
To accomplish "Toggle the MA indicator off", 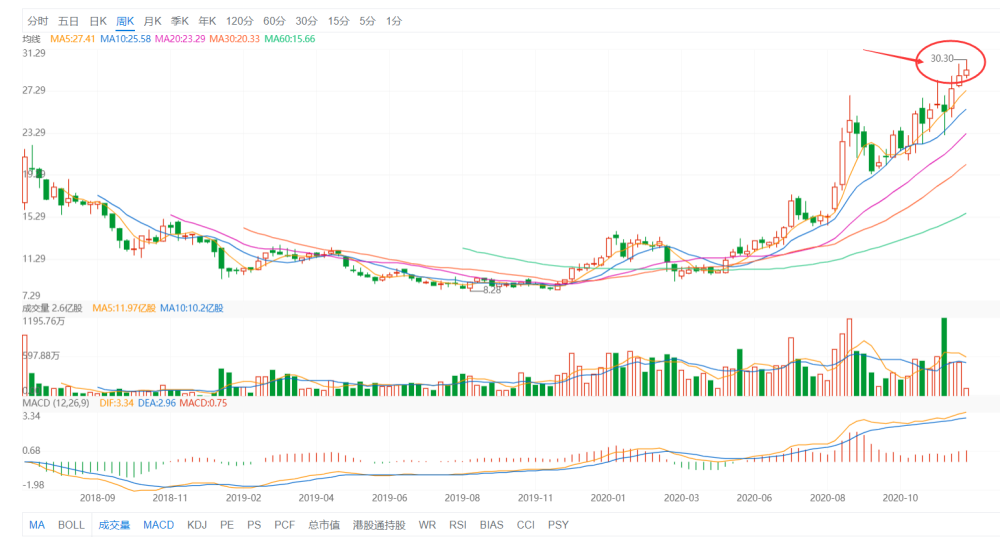I will coord(37,524).
